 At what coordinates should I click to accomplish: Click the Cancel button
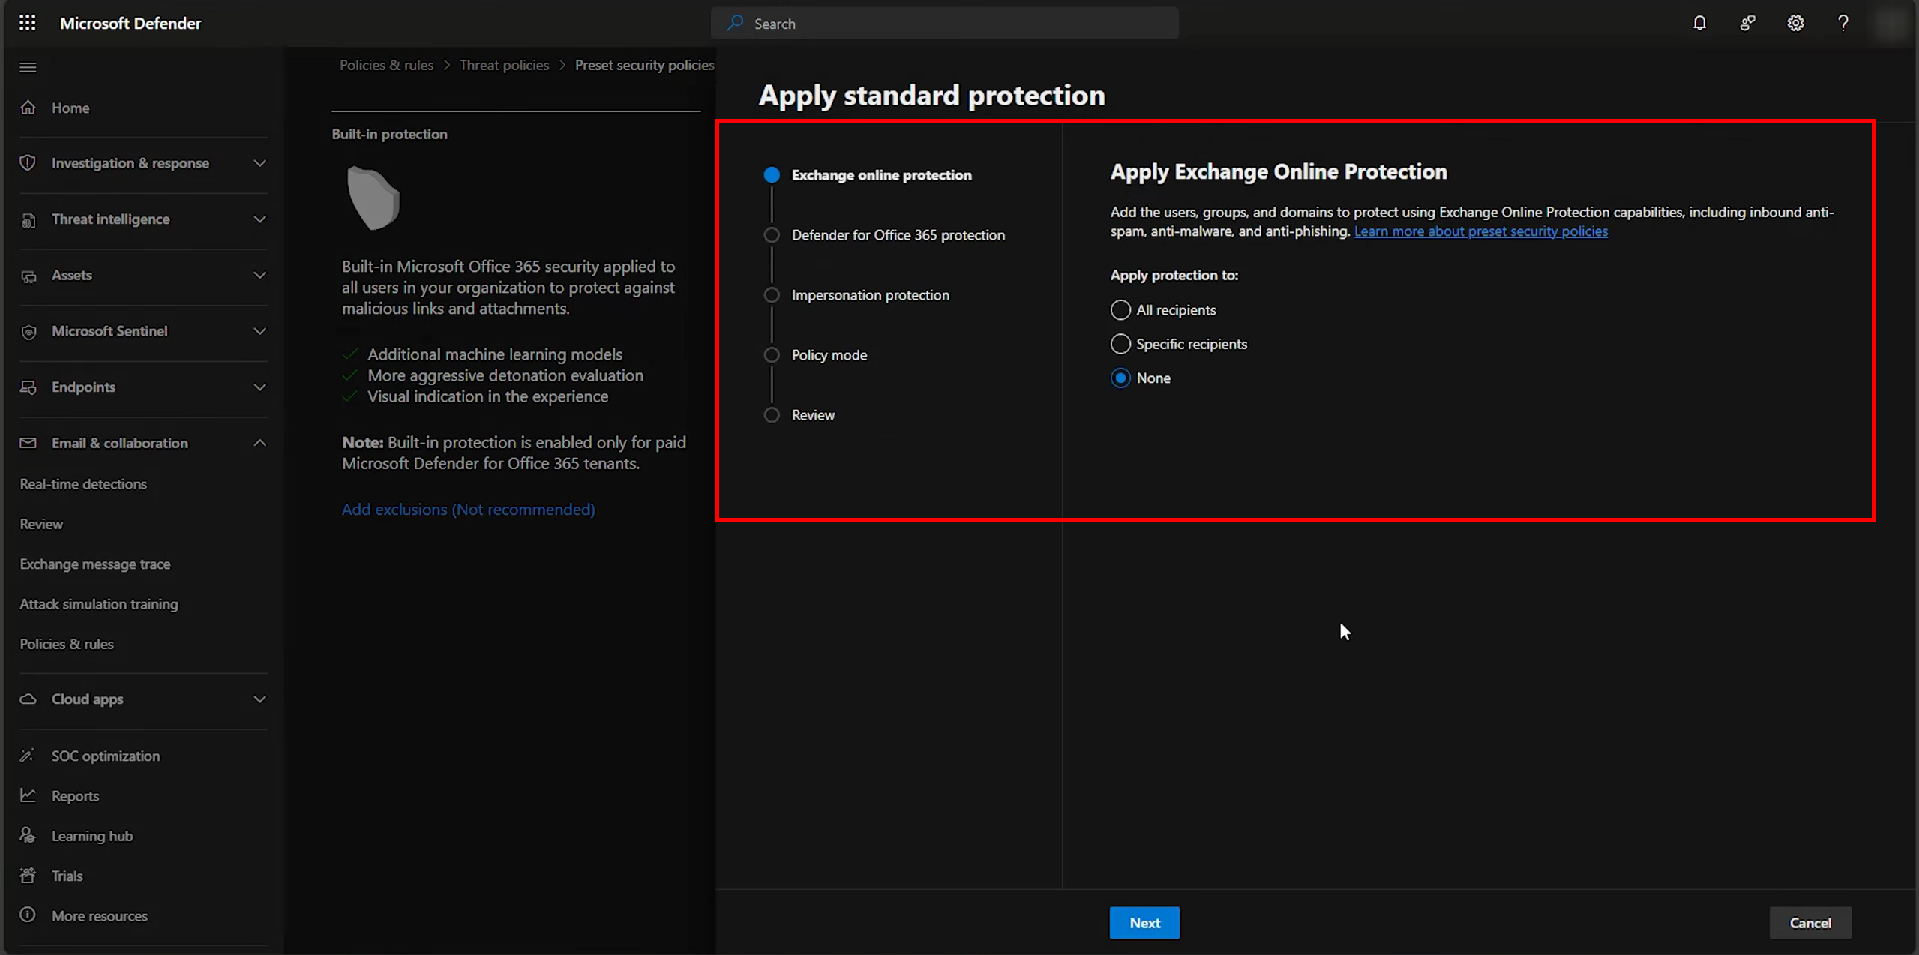point(1810,923)
